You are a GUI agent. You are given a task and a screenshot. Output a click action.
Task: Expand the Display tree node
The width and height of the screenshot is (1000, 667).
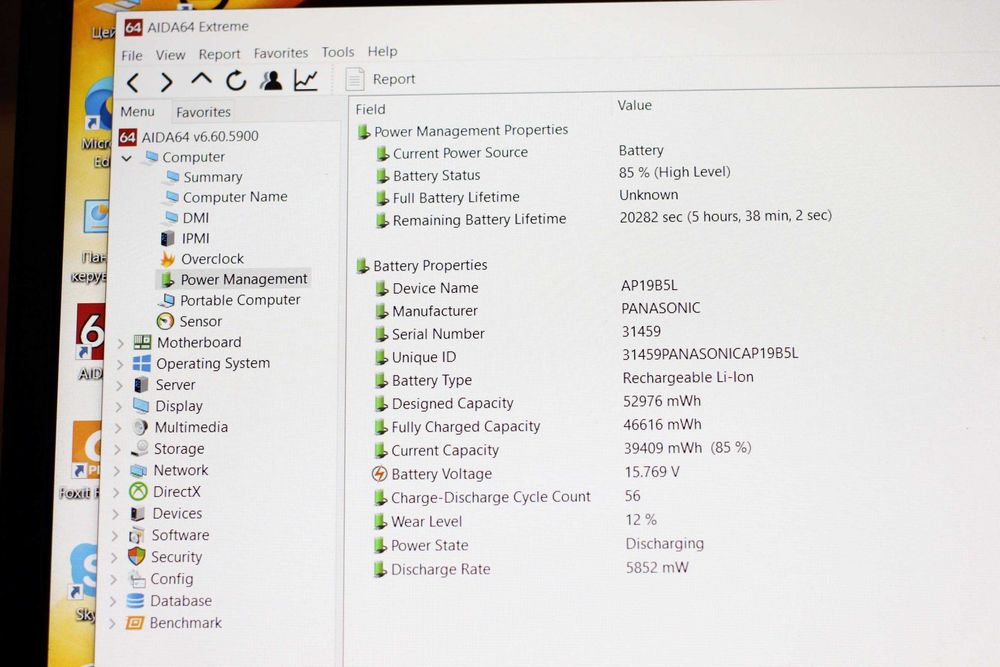tap(118, 406)
